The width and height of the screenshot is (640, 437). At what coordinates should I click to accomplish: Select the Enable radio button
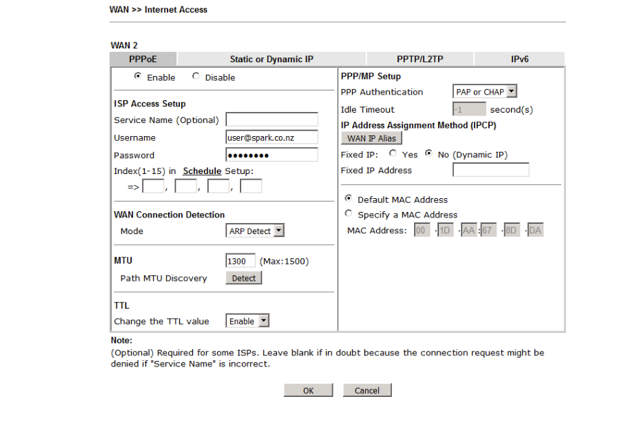pos(138,77)
